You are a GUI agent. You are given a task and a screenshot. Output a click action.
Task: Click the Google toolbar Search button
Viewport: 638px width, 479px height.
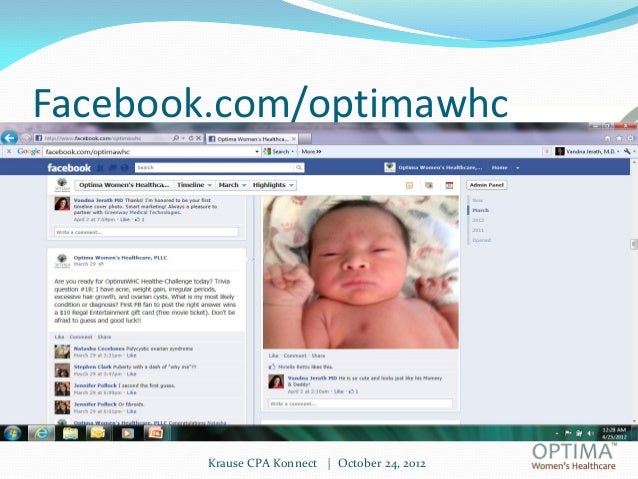point(279,151)
